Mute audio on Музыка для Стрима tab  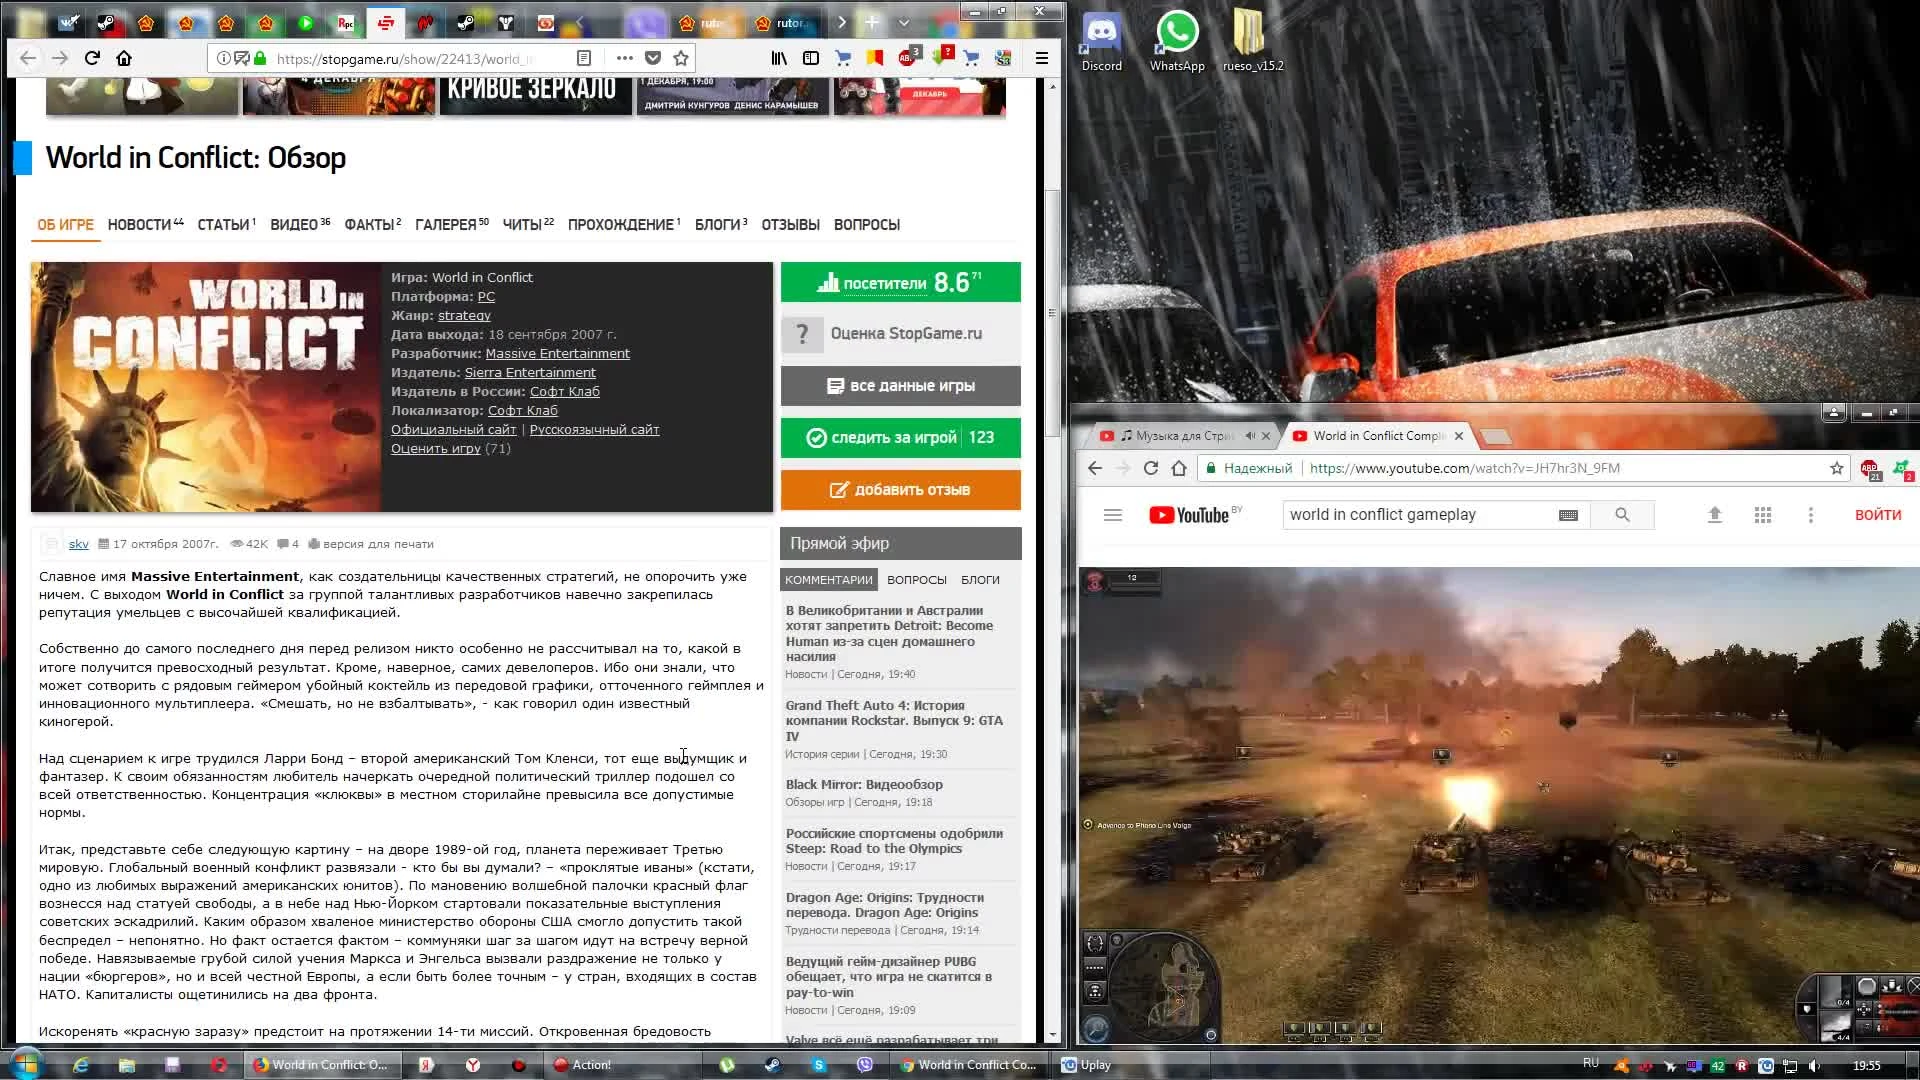coord(1250,436)
